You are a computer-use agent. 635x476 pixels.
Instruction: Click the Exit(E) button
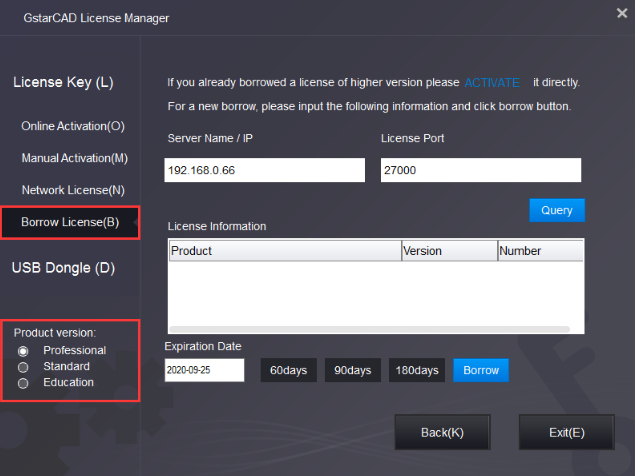[x=567, y=432]
